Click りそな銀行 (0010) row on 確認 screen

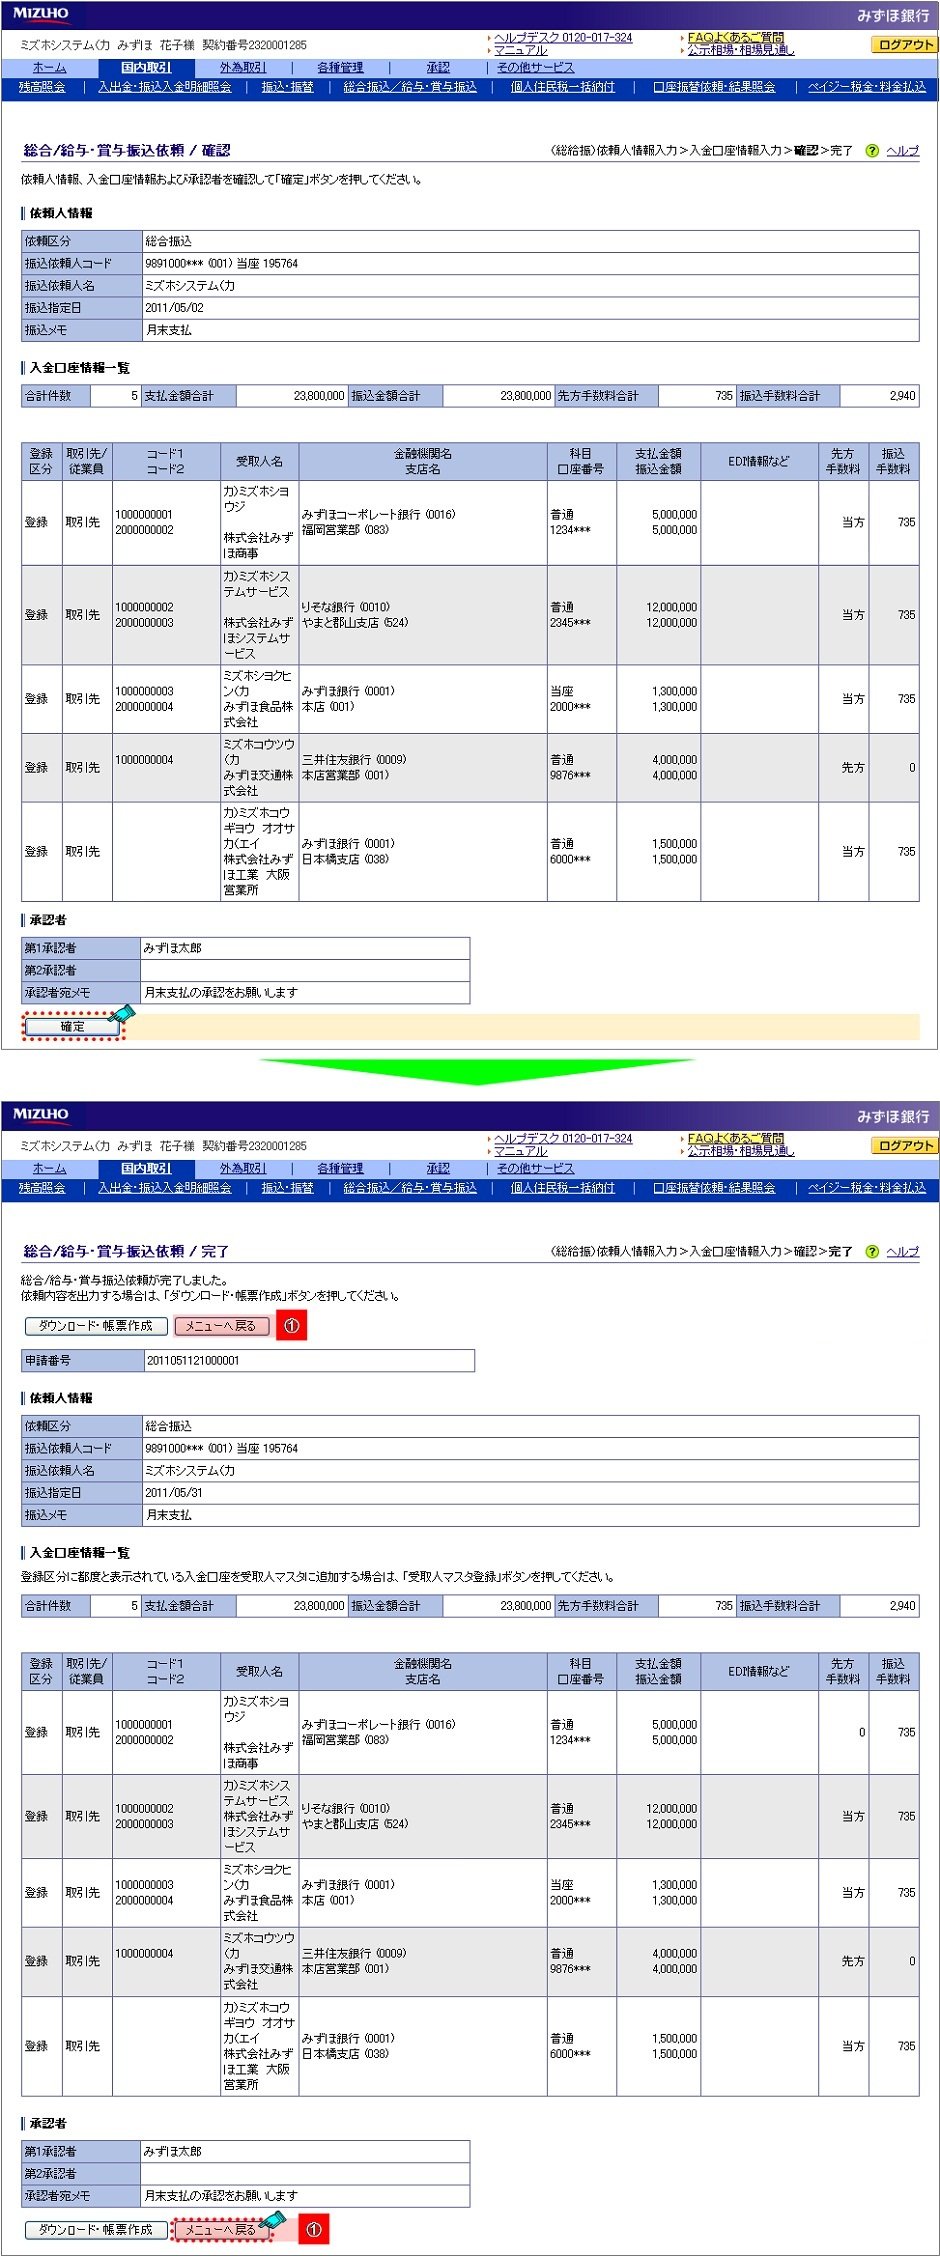(x=470, y=615)
